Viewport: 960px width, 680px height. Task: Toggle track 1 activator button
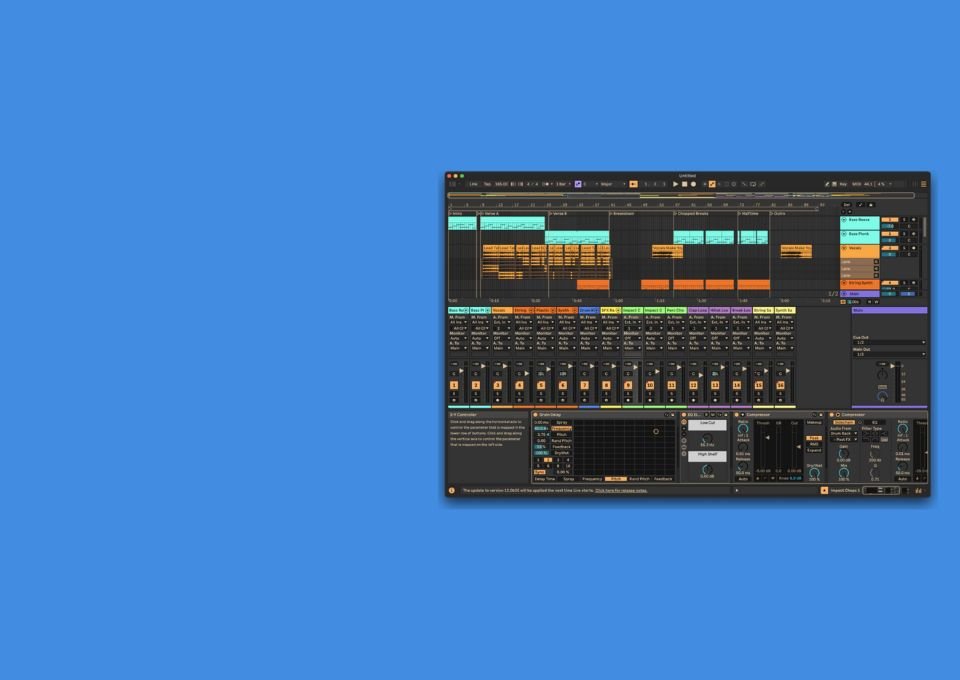(454, 385)
